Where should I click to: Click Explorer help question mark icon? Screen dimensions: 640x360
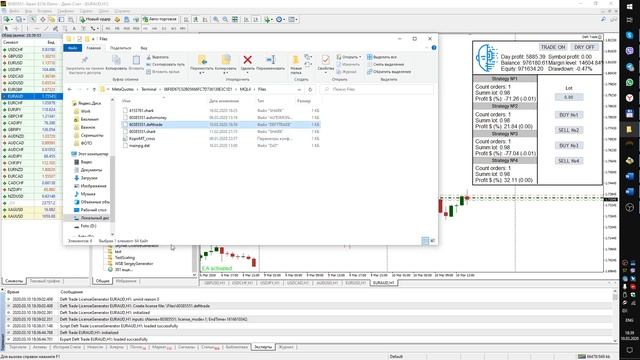click(434, 48)
